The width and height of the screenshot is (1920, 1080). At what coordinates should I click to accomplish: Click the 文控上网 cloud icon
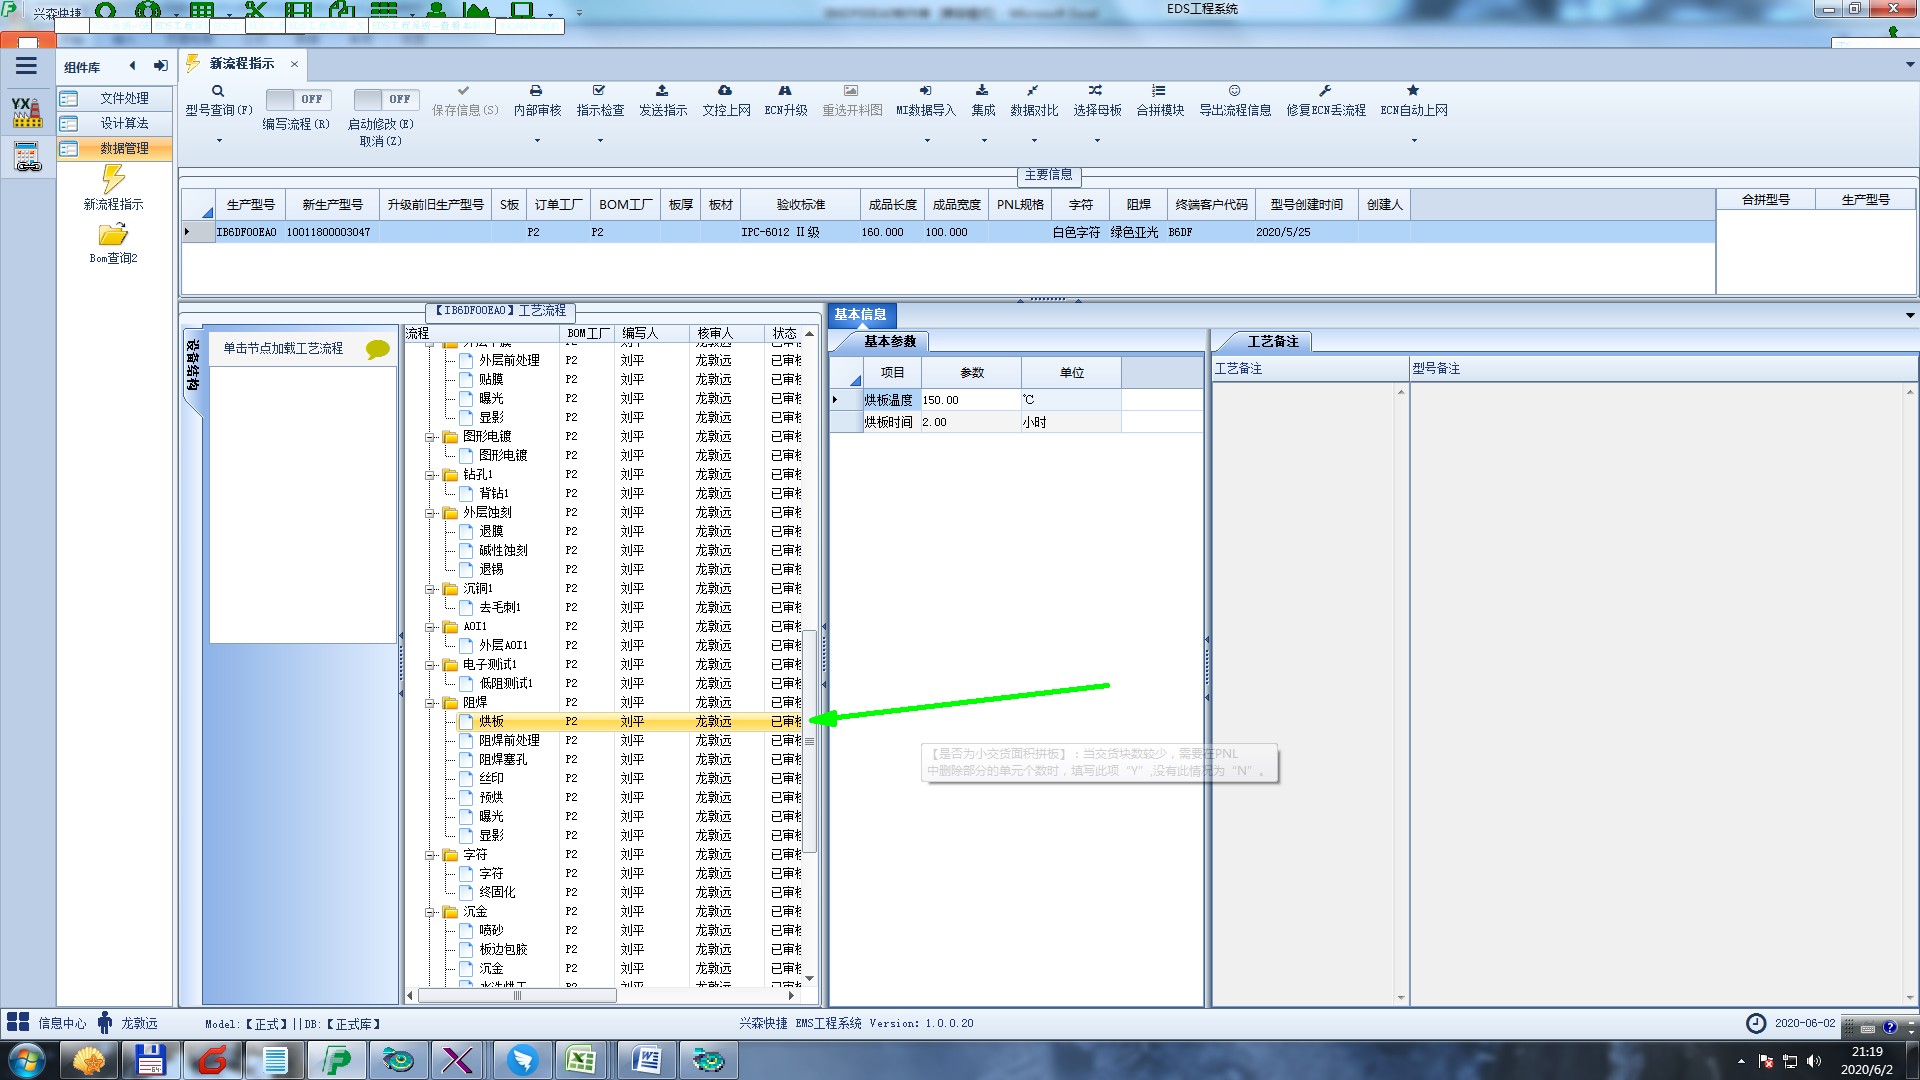click(725, 91)
